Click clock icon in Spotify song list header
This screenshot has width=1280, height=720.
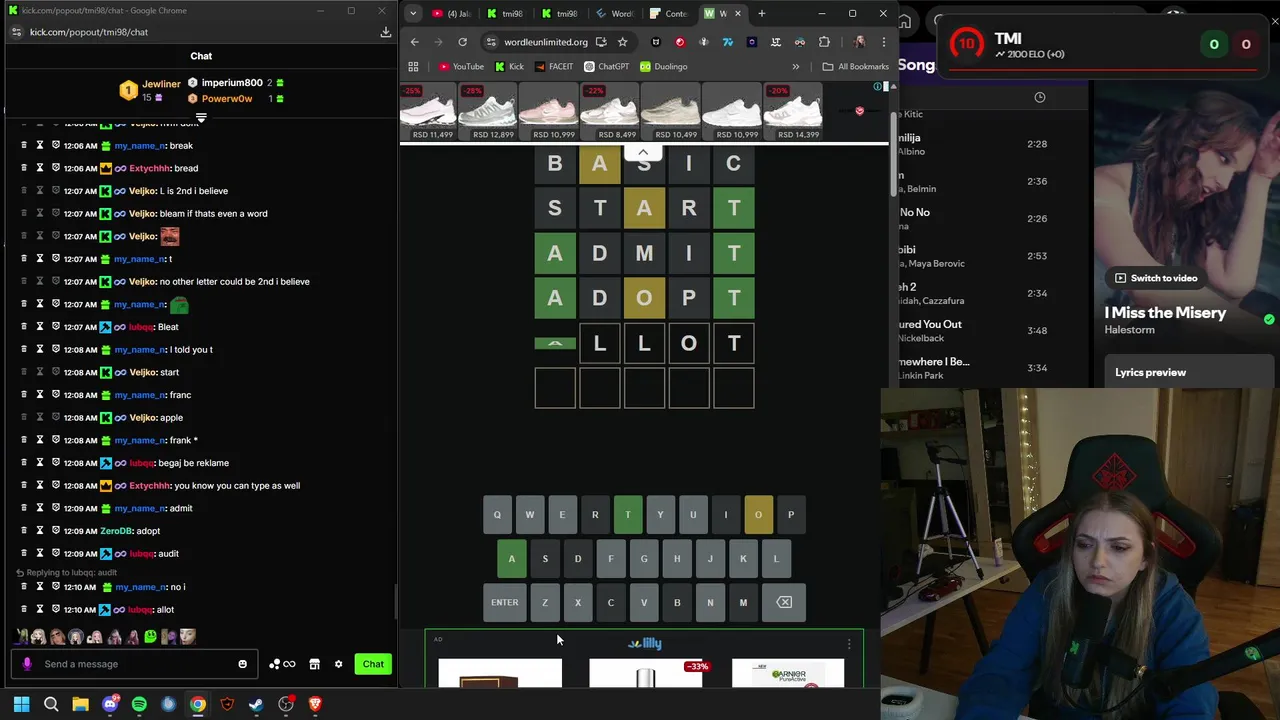pyautogui.click(x=1040, y=97)
